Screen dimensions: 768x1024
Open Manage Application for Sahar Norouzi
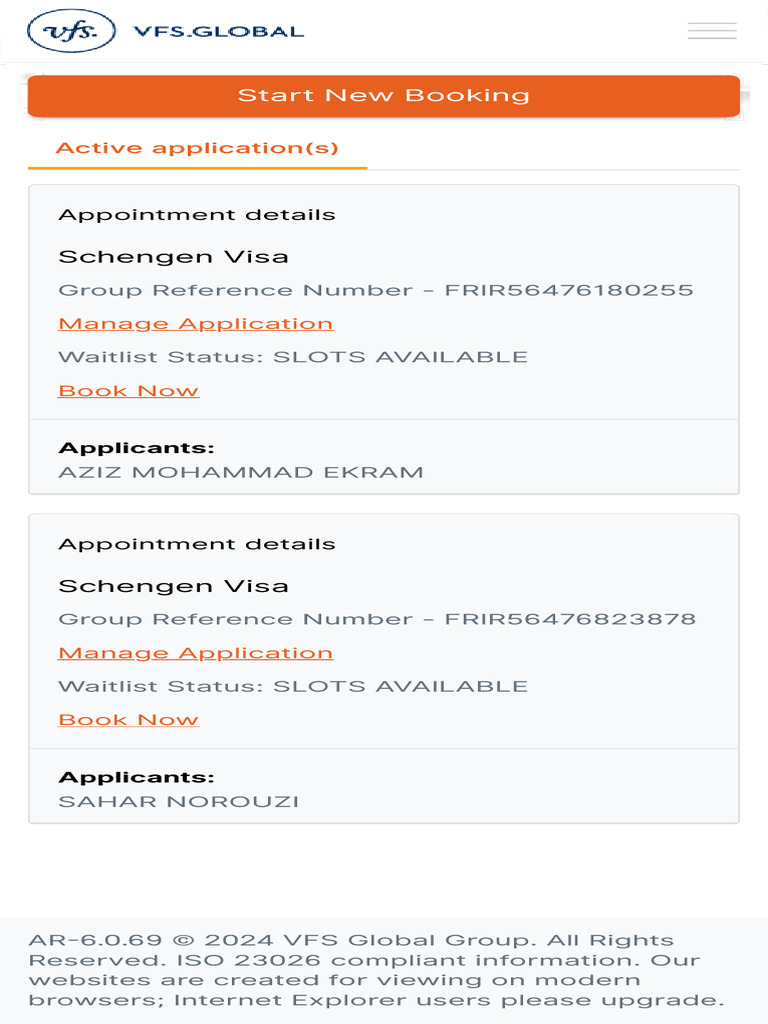pos(196,653)
